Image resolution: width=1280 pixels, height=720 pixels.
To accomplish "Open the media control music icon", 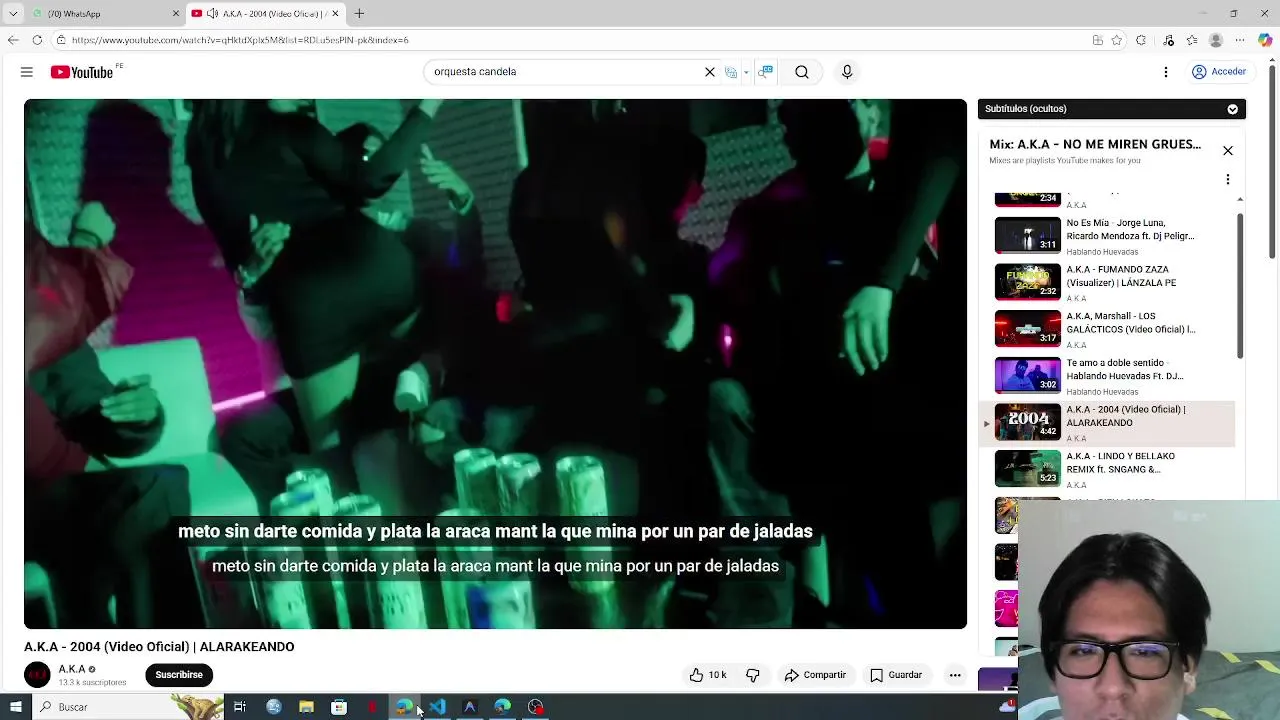I will [1169, 40].
